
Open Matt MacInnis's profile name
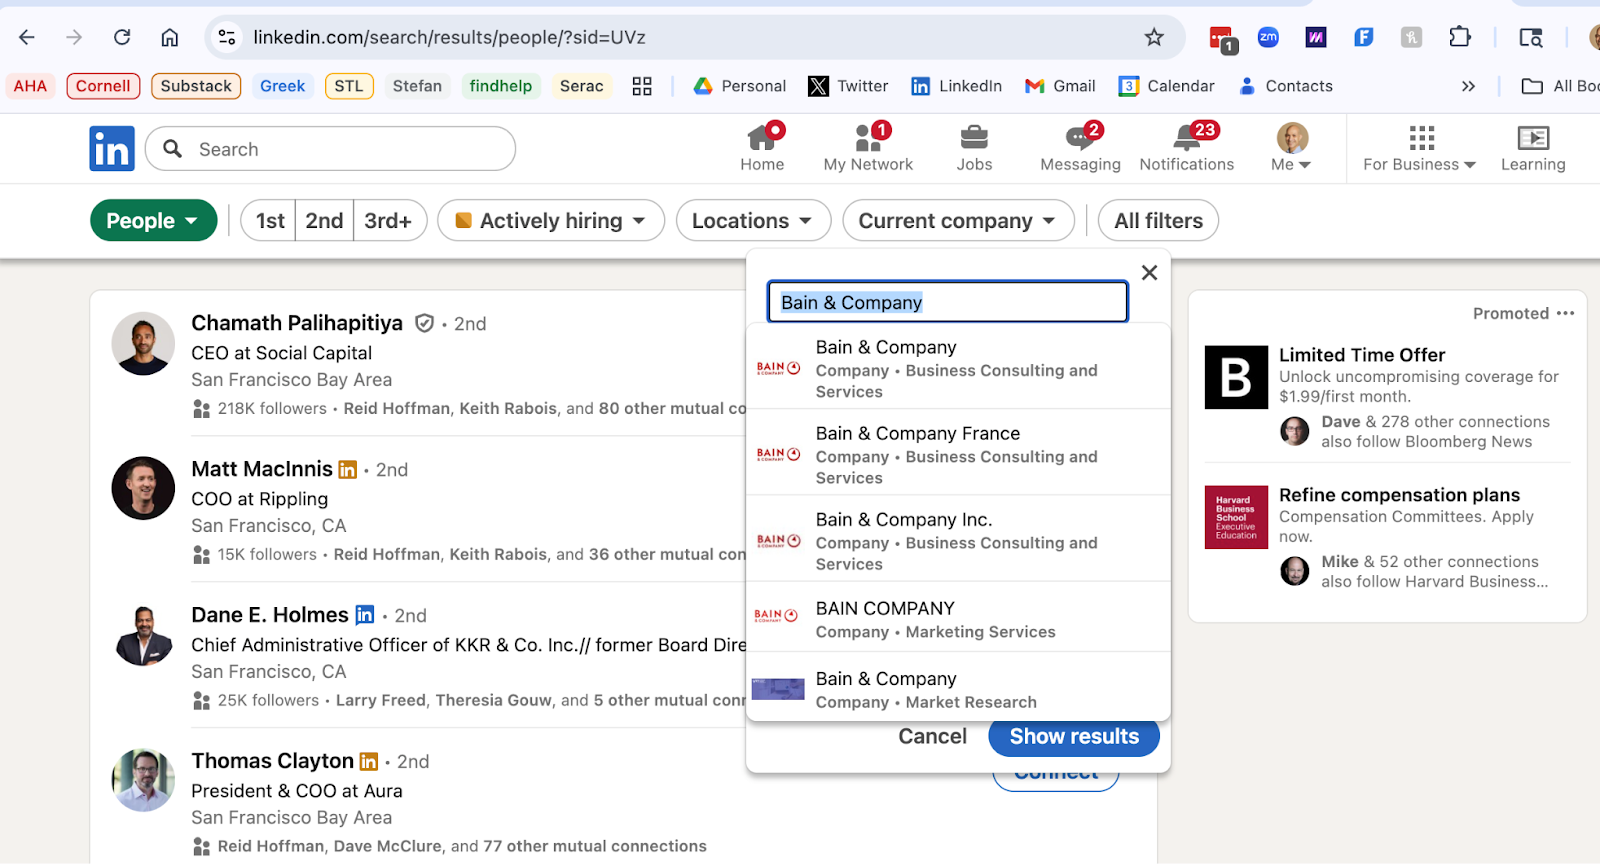click(262, 469)
